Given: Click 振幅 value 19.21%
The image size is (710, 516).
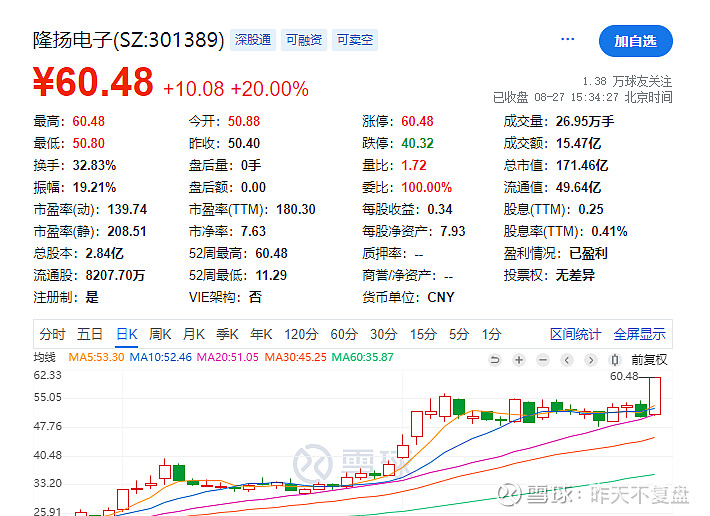Looking at the screenshot, I should [94, 187].
